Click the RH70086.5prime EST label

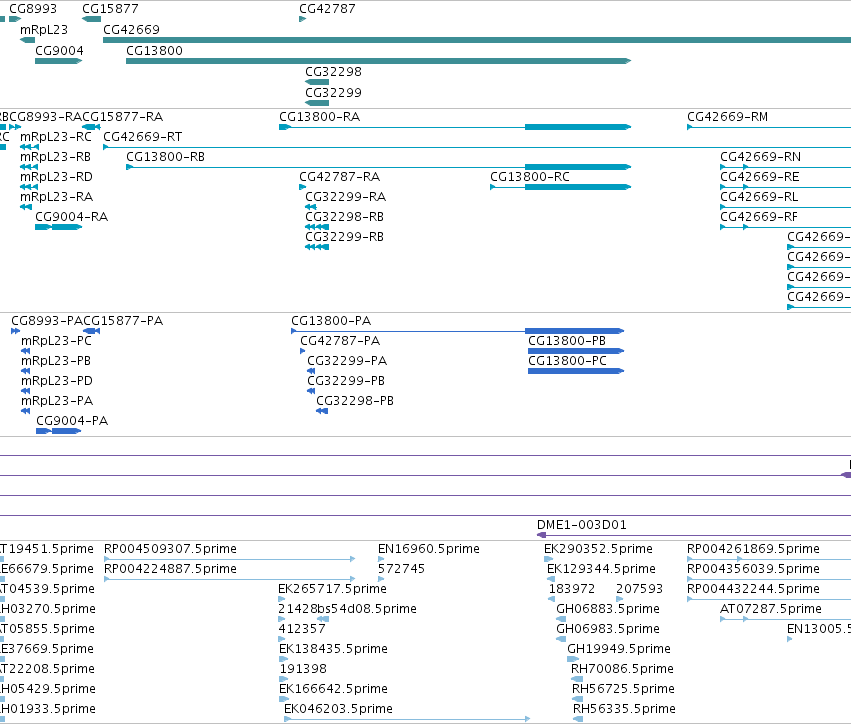coord(623,669)
